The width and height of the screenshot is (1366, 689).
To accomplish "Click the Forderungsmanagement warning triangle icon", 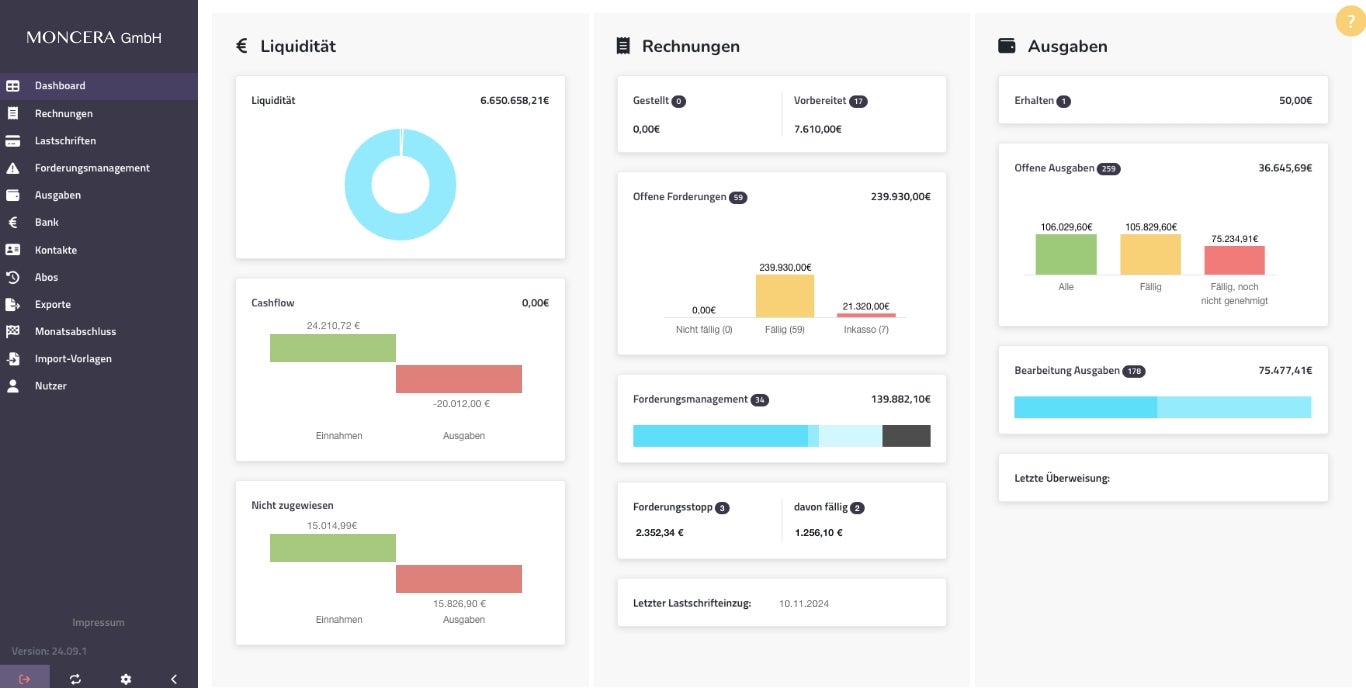I will 13,168.
